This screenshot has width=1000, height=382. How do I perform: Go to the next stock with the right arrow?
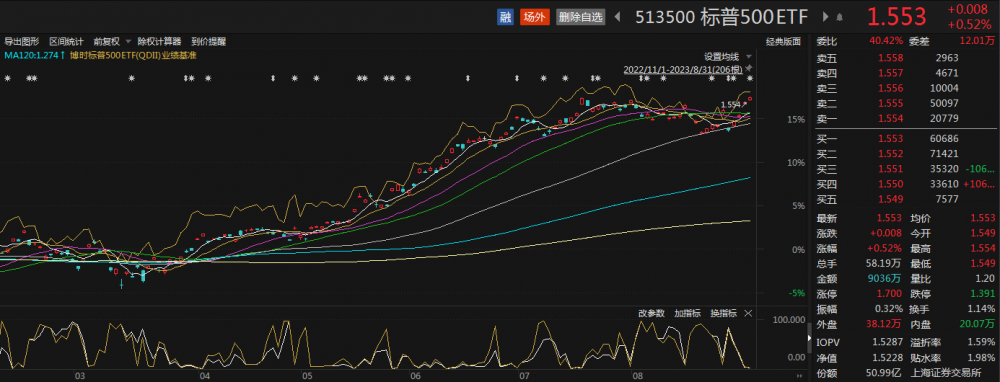click(x=825, y=17)
